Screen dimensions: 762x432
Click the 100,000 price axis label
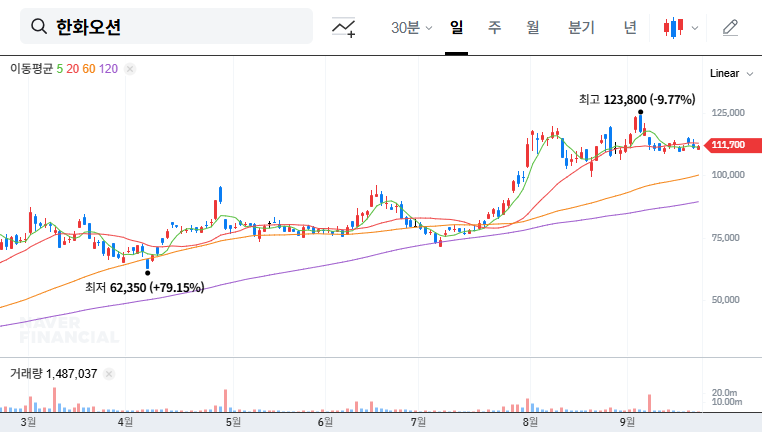tap(728, 175)
